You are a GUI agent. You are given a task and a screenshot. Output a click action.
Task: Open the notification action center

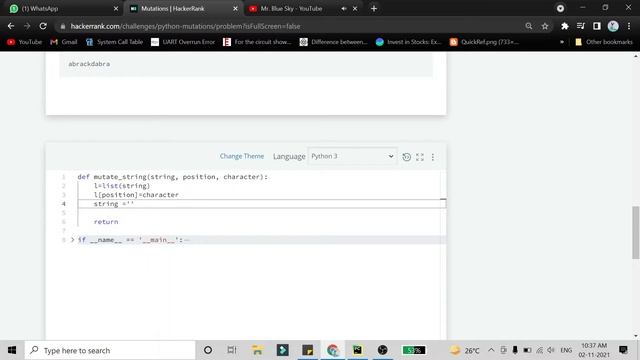click(623, 350)
